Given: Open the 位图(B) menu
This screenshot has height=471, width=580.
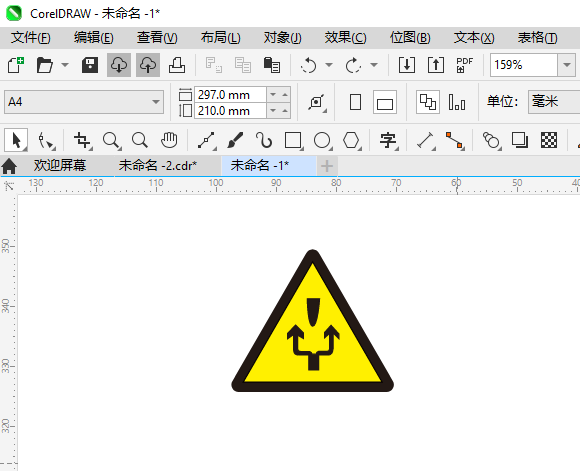Looking at the screenshot, I should 410,38.
